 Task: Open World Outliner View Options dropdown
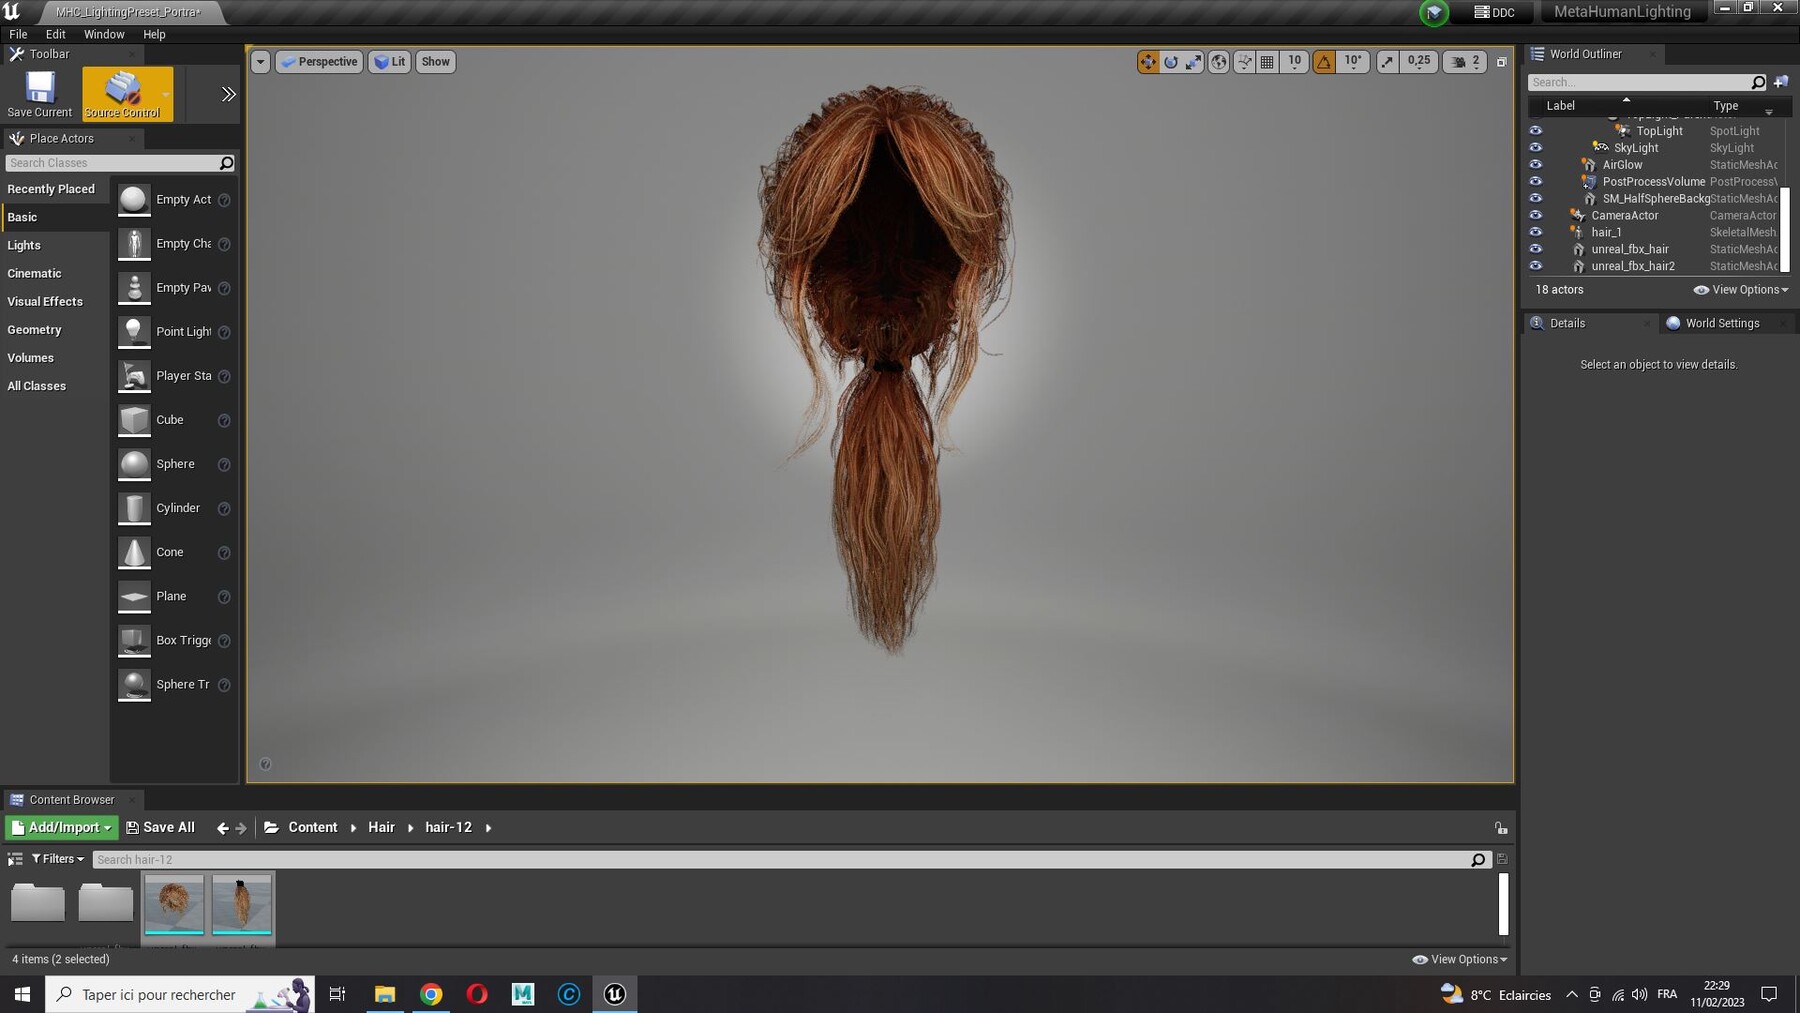click(x=1741, y=290)
